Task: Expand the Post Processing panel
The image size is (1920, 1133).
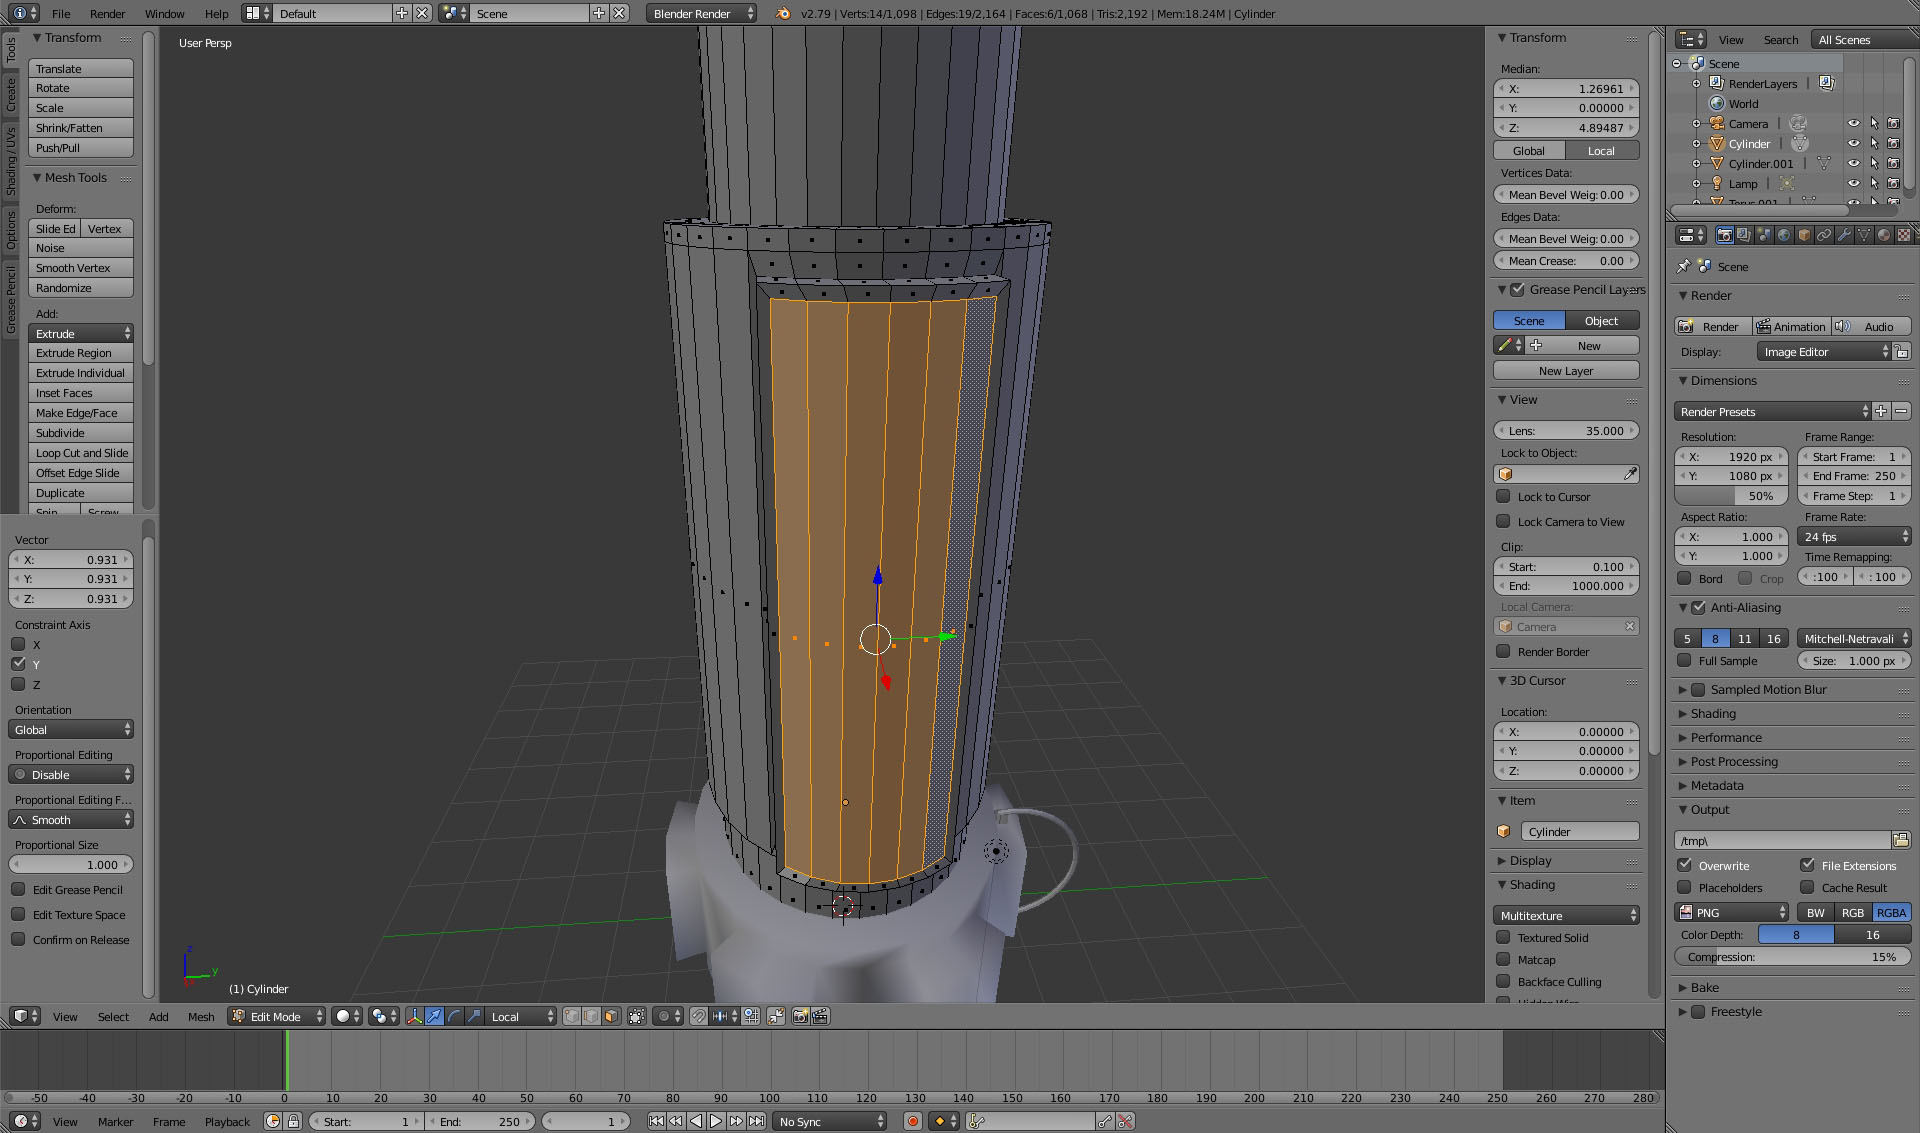Action: pyautogui.click(x=1734, y=761)
